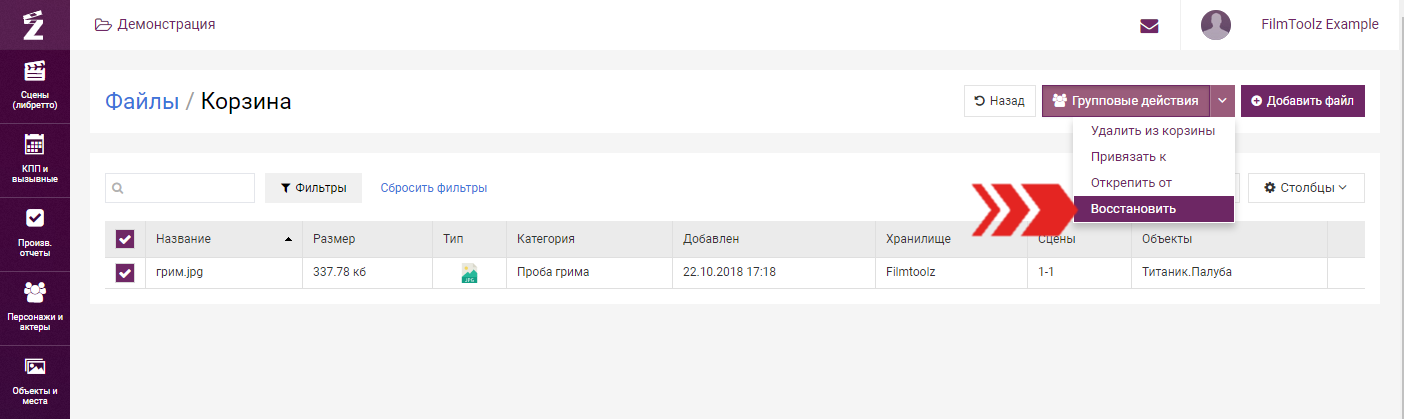Toggle the select-all checkbox in table header

point(125,239)
